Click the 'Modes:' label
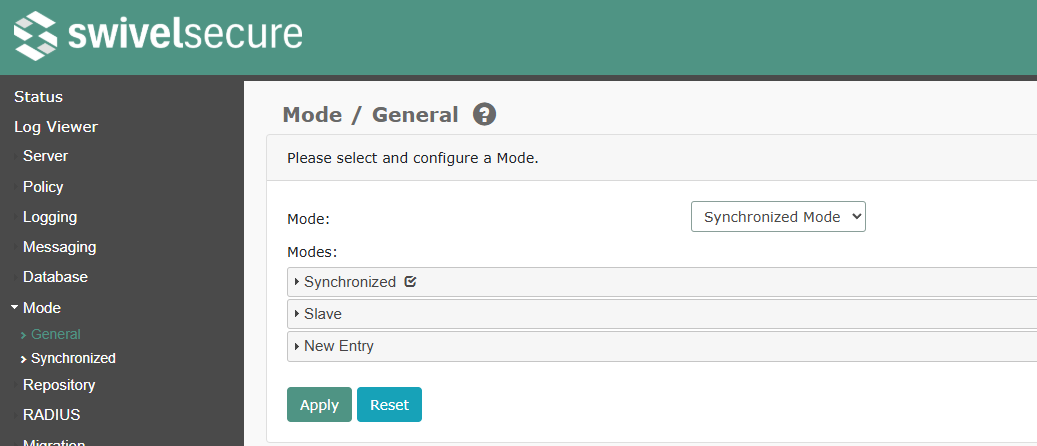 click(312, 252)
